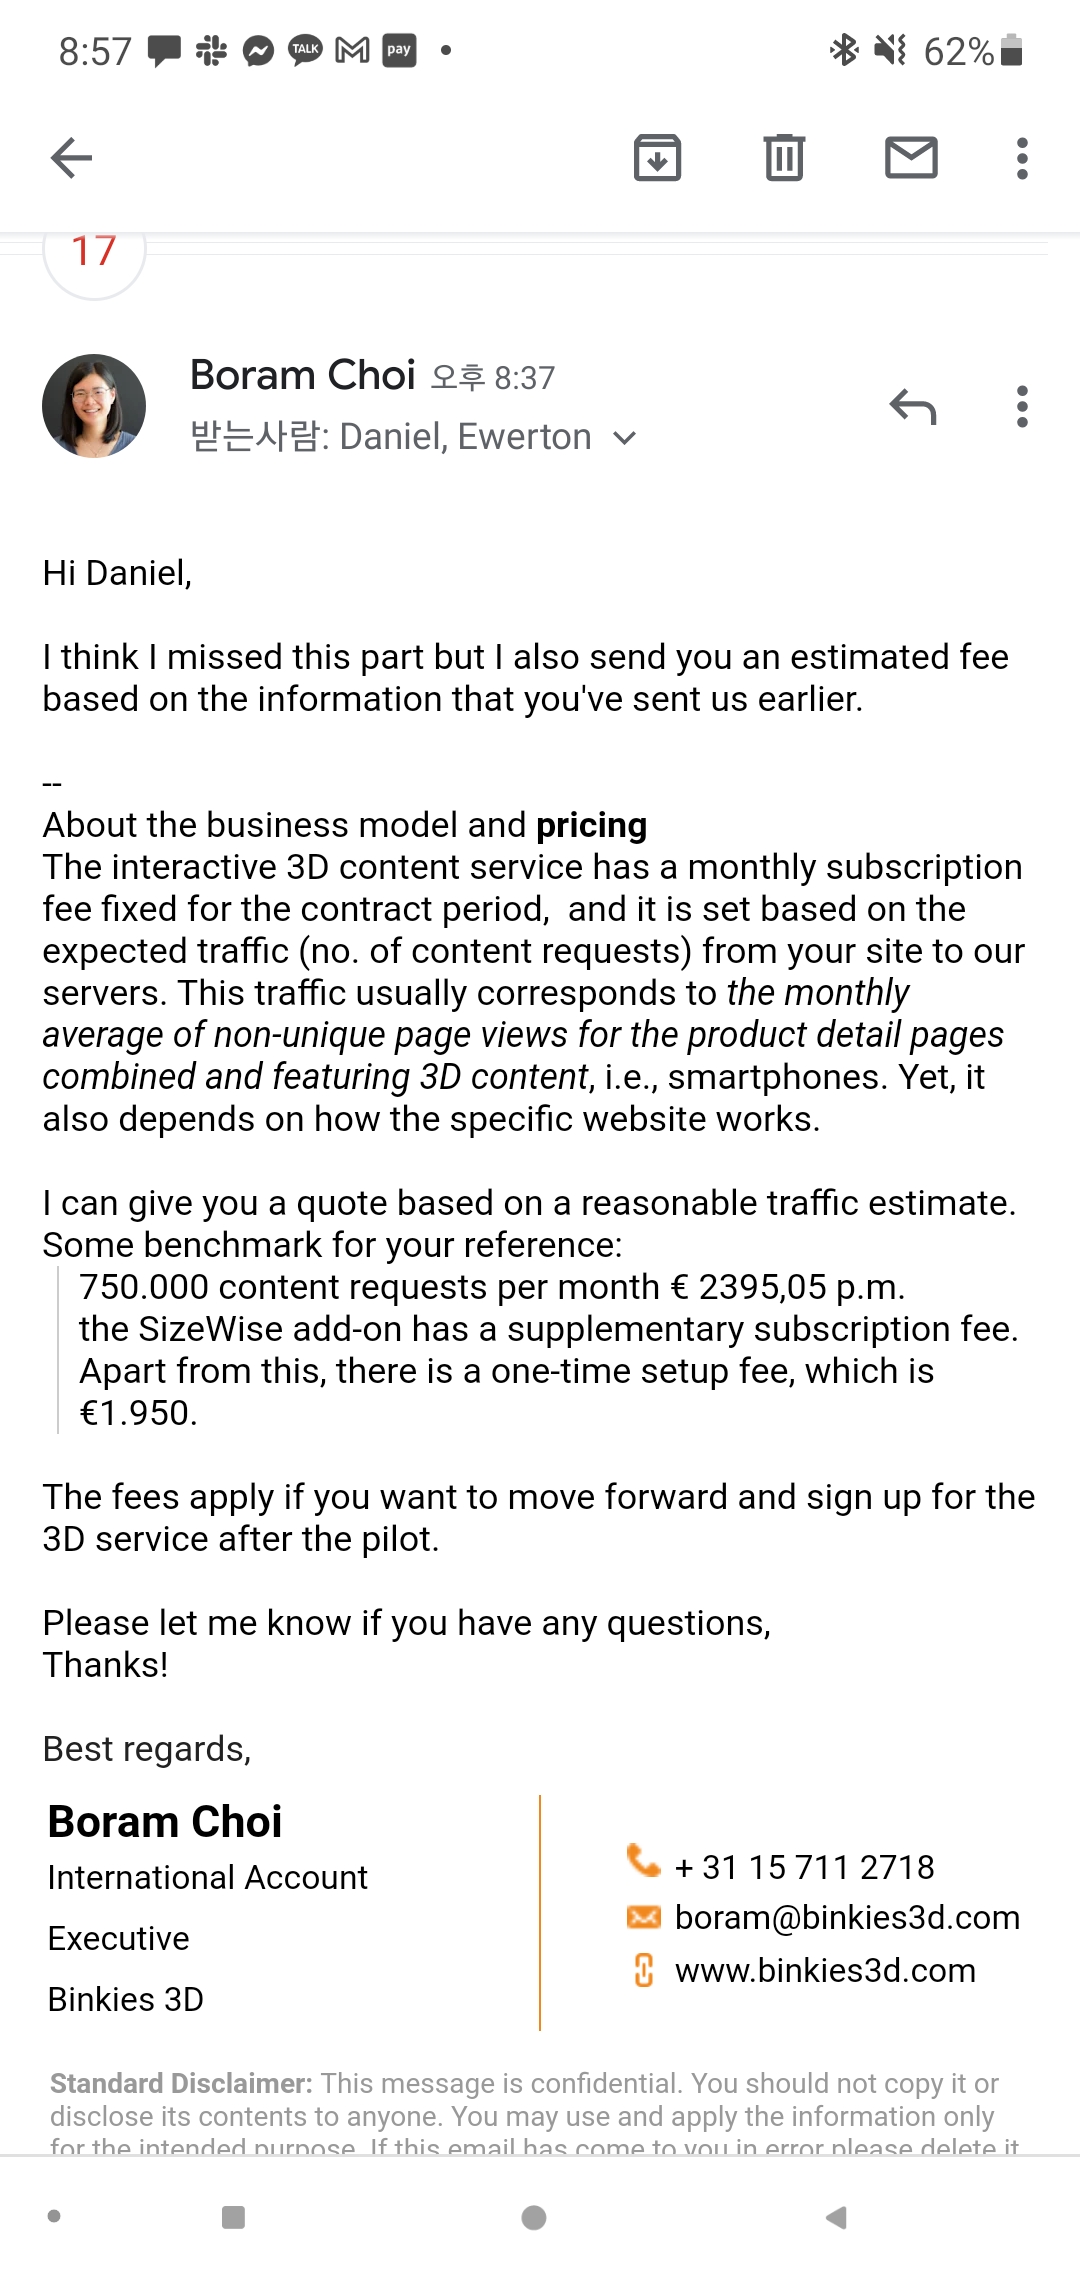Viewport: 1080px width, 2280px height.
Task: Reply to Boram Choi's message
Action: coord(912,407)
